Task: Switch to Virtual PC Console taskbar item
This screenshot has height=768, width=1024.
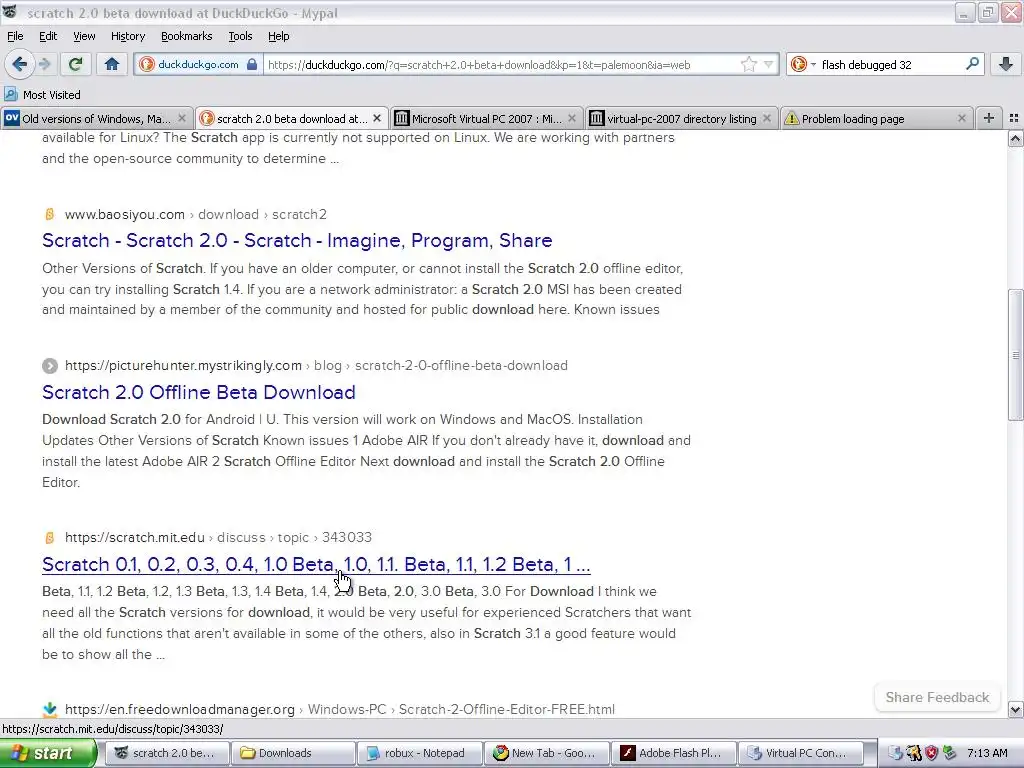Action: click(x=800, y=753)
